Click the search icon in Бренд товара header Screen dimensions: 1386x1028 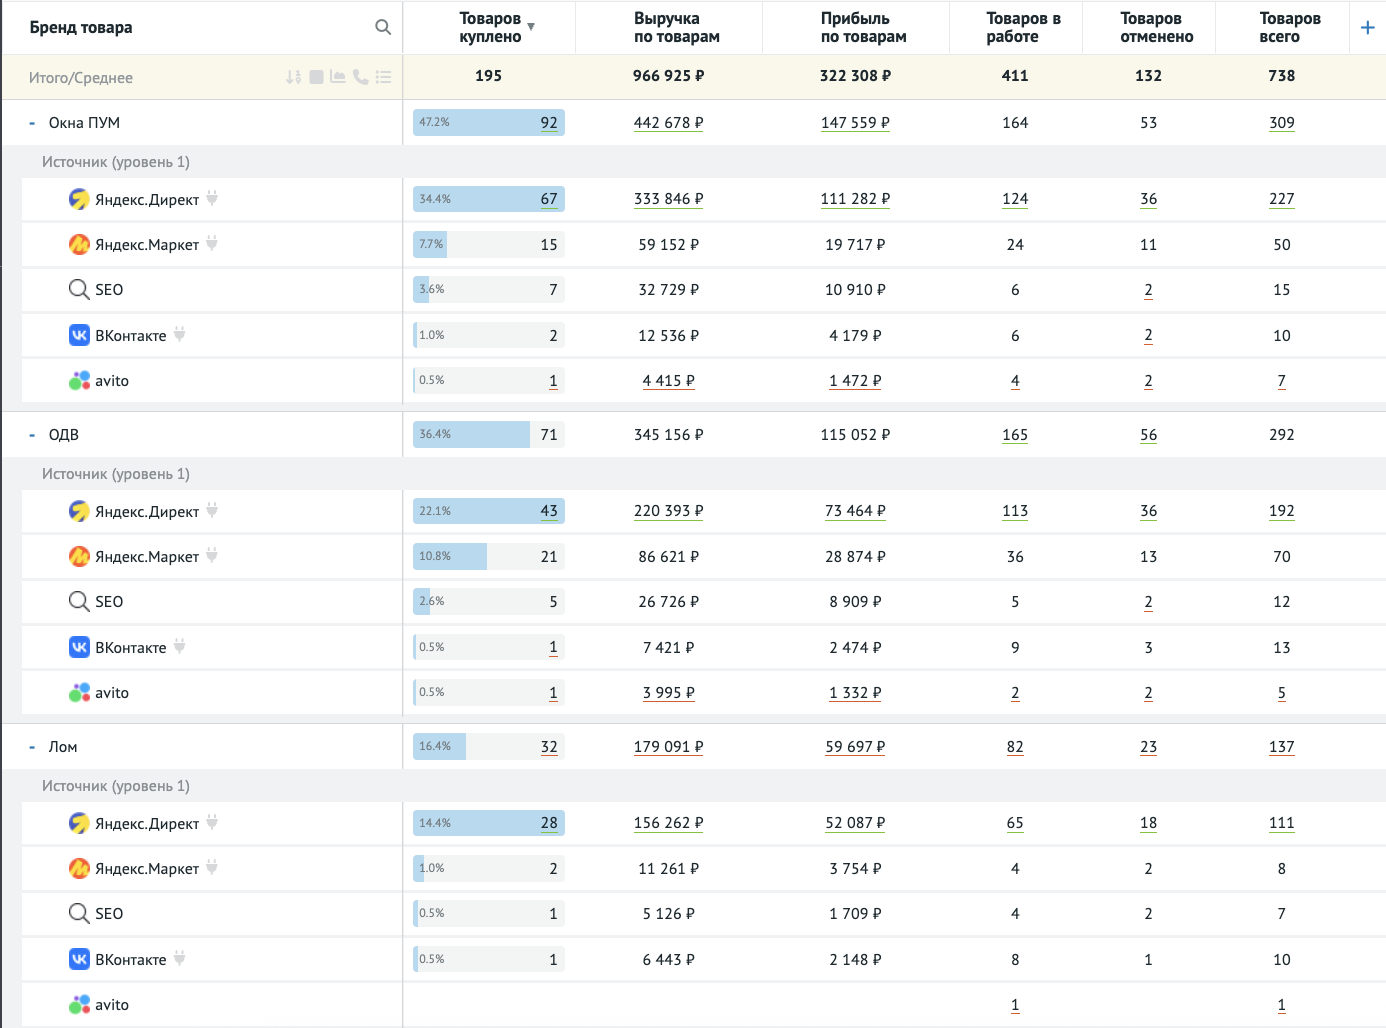382,27
